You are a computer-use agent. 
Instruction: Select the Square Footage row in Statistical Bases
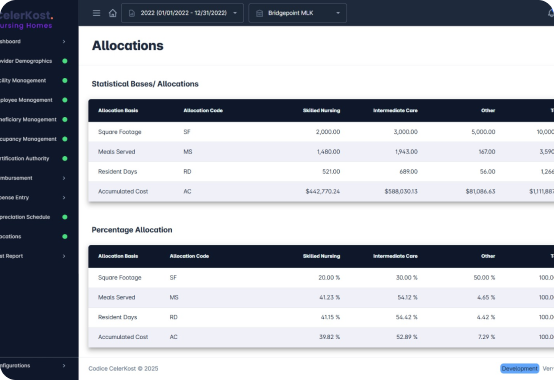321,132
